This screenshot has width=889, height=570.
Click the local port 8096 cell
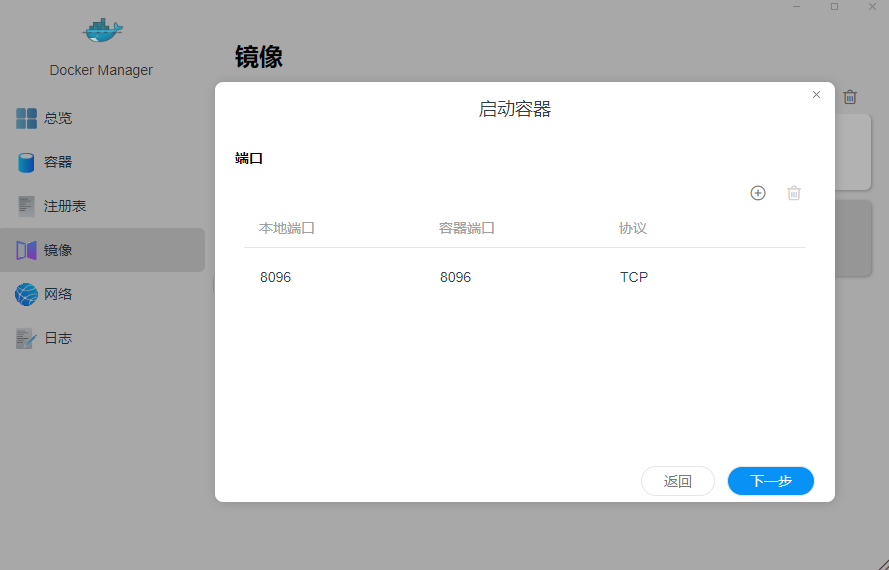pos(276,277)
